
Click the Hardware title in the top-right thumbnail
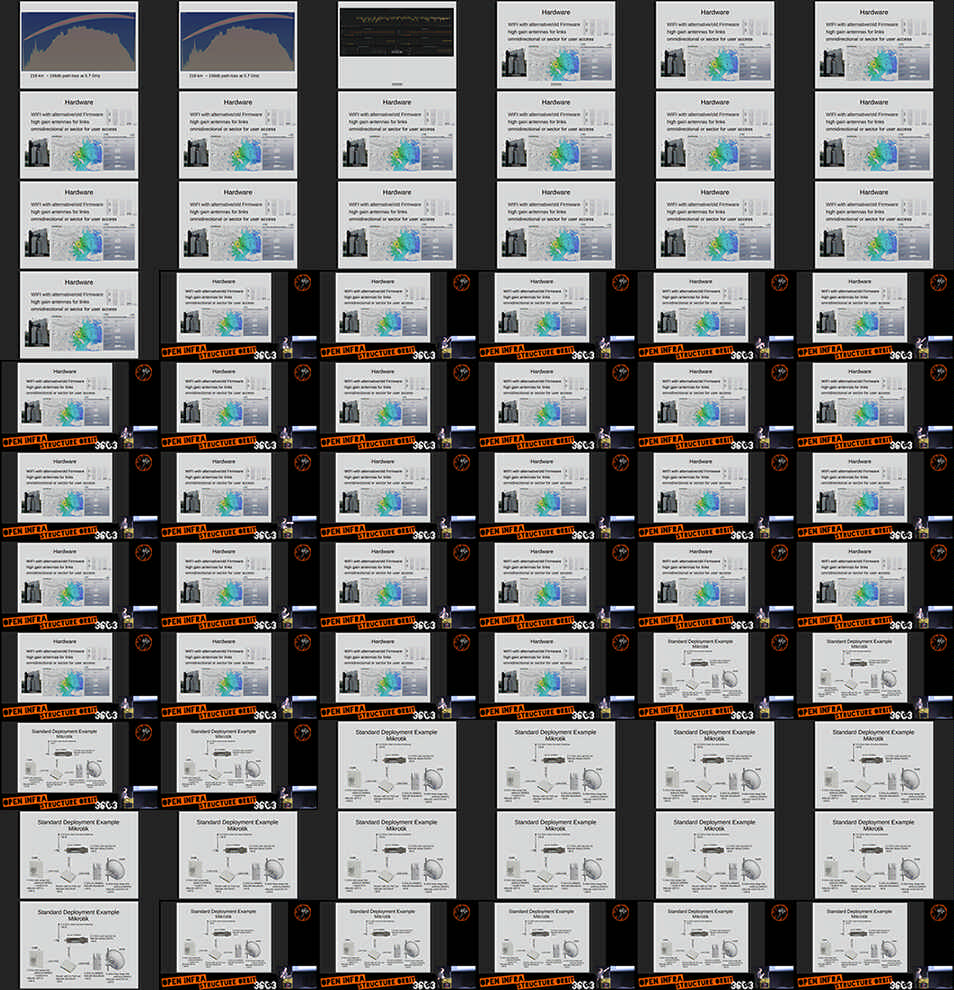874,12
